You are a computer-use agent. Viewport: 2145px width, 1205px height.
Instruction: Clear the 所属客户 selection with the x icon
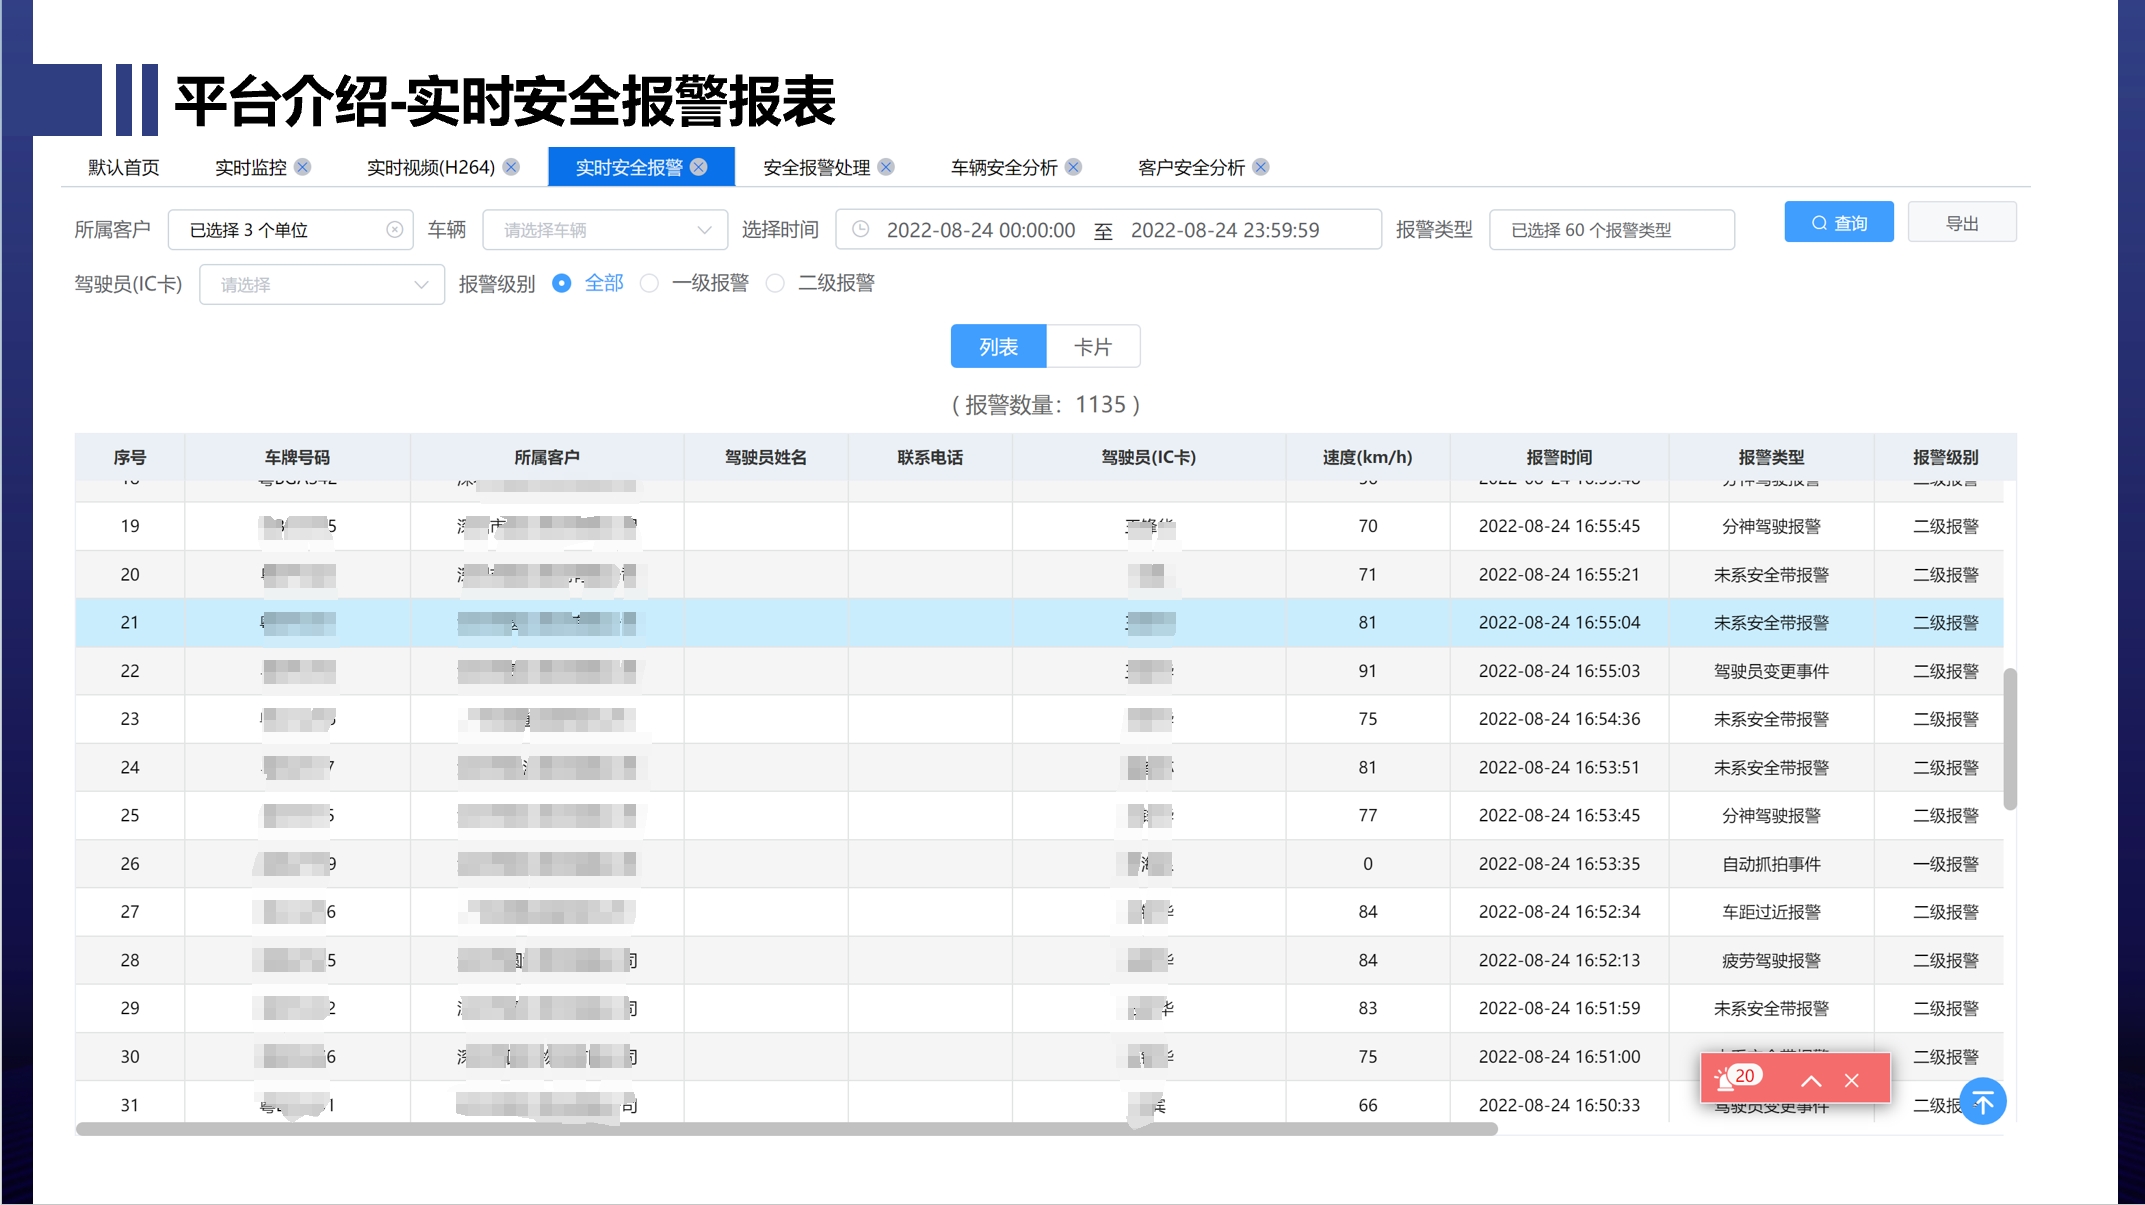(395, 230)
